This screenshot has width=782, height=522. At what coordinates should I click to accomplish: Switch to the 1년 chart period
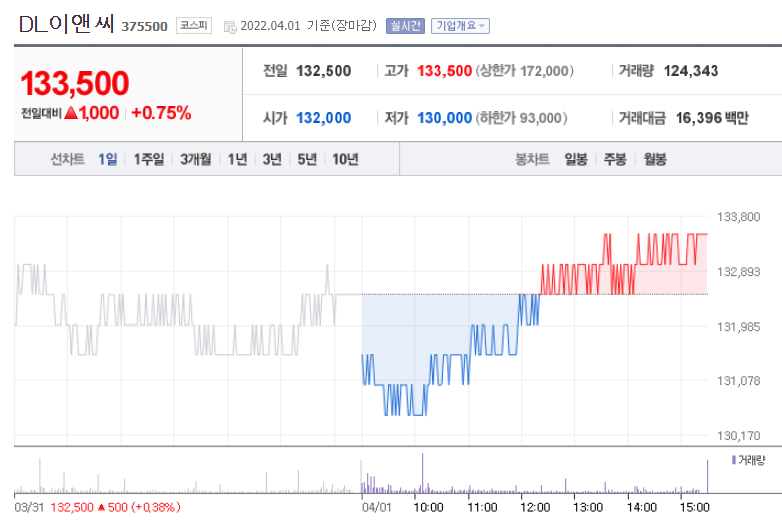click(237, 160)
